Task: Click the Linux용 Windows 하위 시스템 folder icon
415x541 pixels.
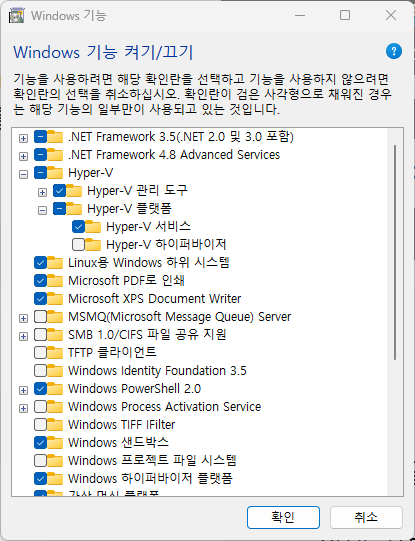Action: tap(55, 263)
